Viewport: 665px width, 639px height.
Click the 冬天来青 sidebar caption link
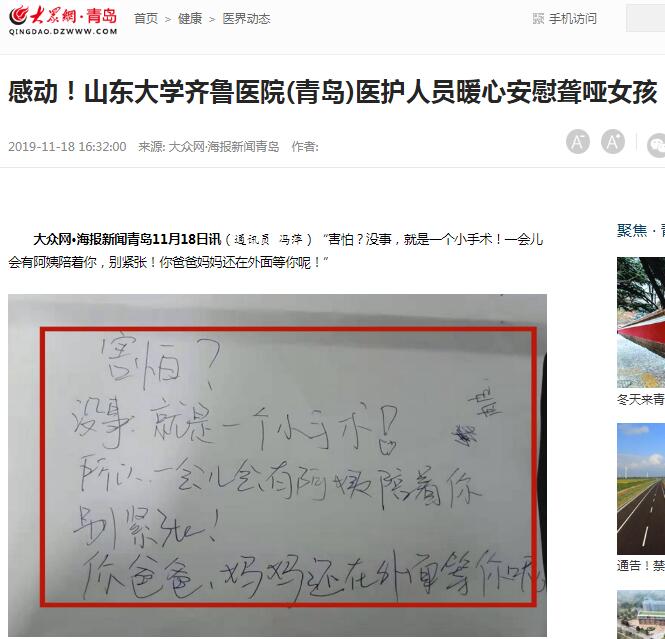(x=641, y=399)
